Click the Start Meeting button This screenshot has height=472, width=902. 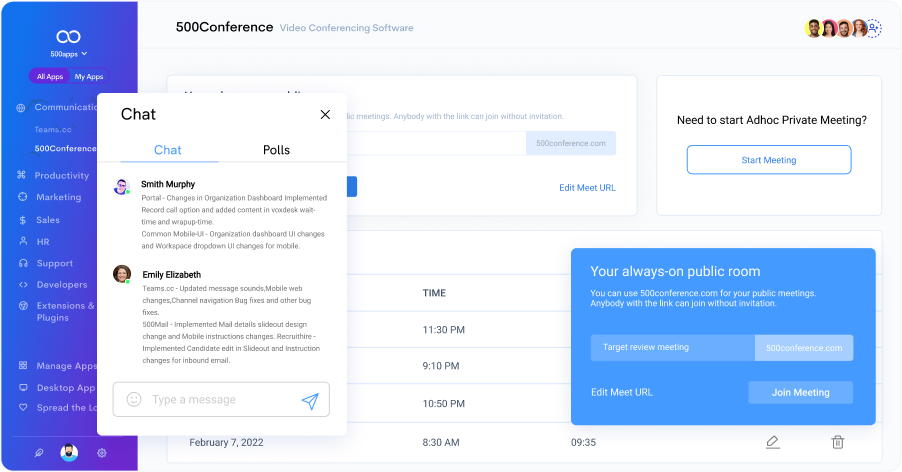768,160
